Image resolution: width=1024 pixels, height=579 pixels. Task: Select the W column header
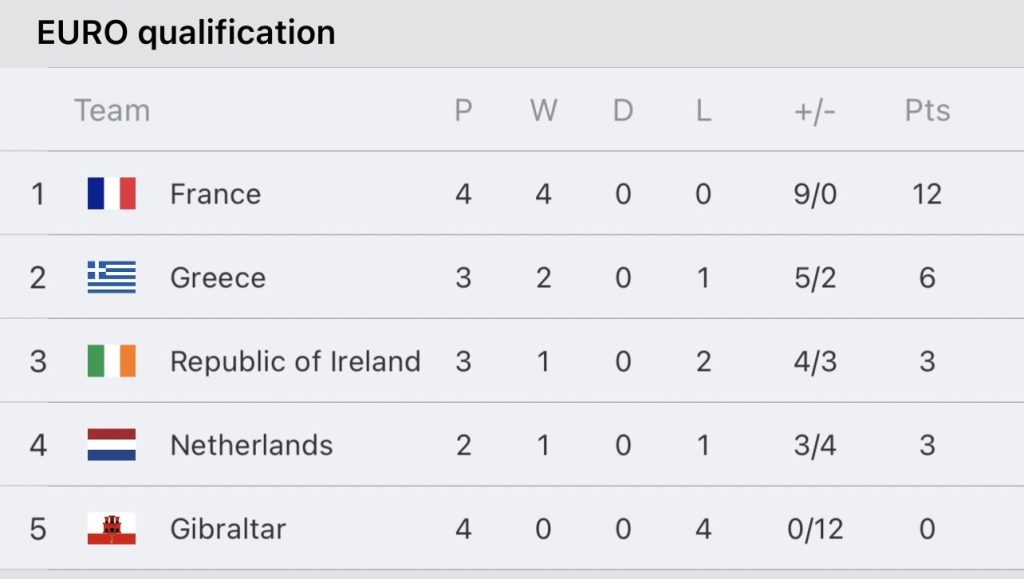tap(543, 110)
